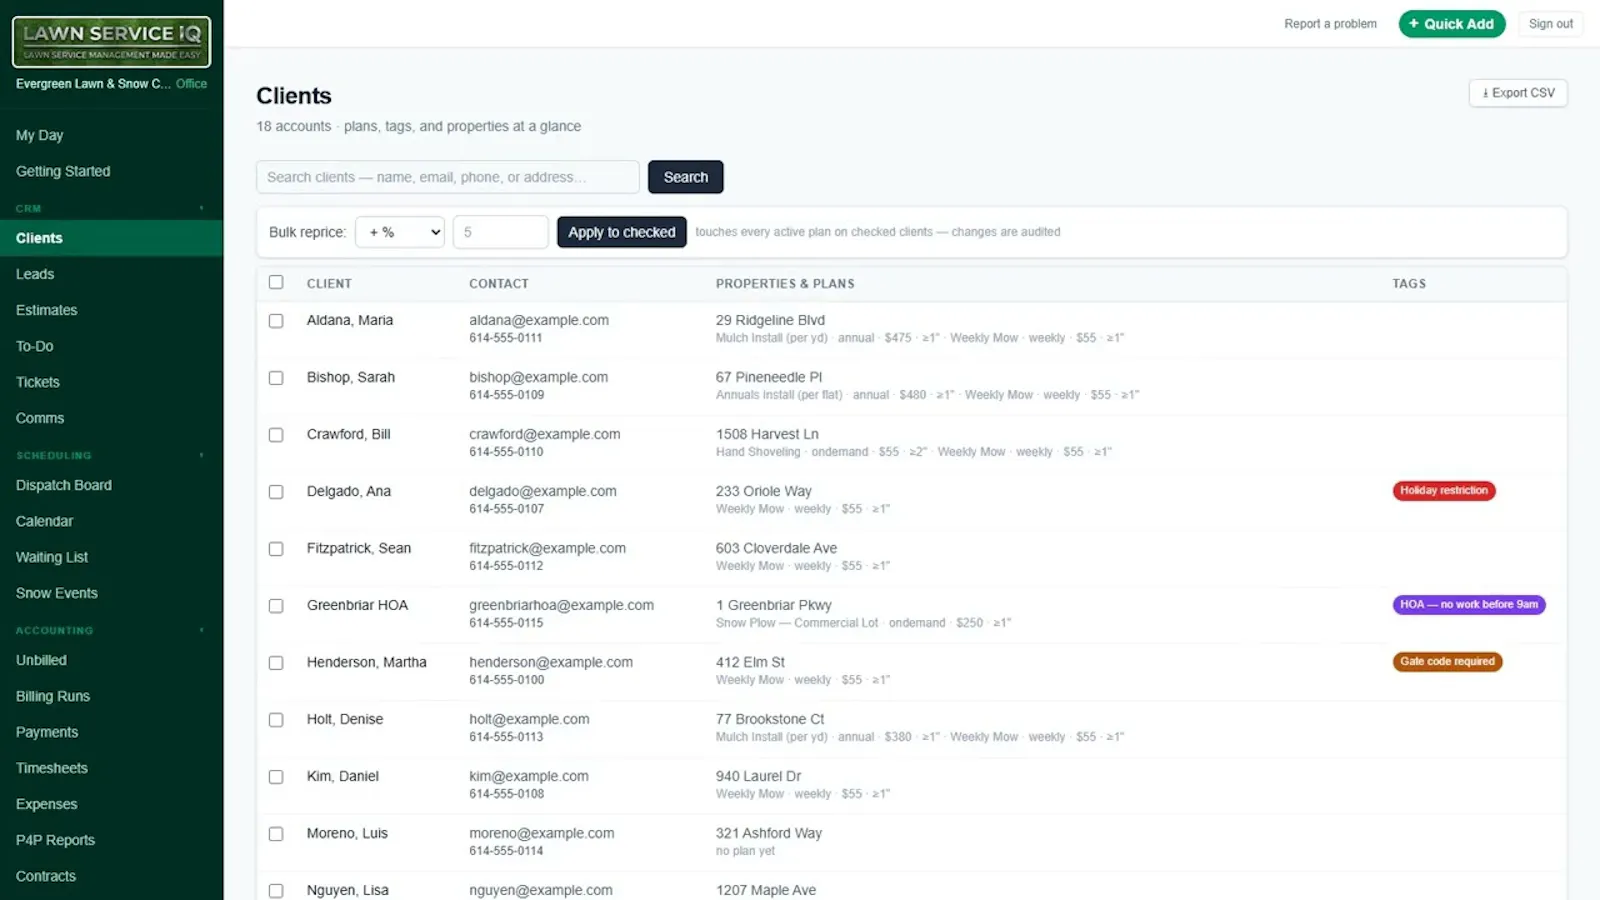Open client Fitzpatrick, Sean
This screenshot has width=1600, height=900.
(358, 548)
